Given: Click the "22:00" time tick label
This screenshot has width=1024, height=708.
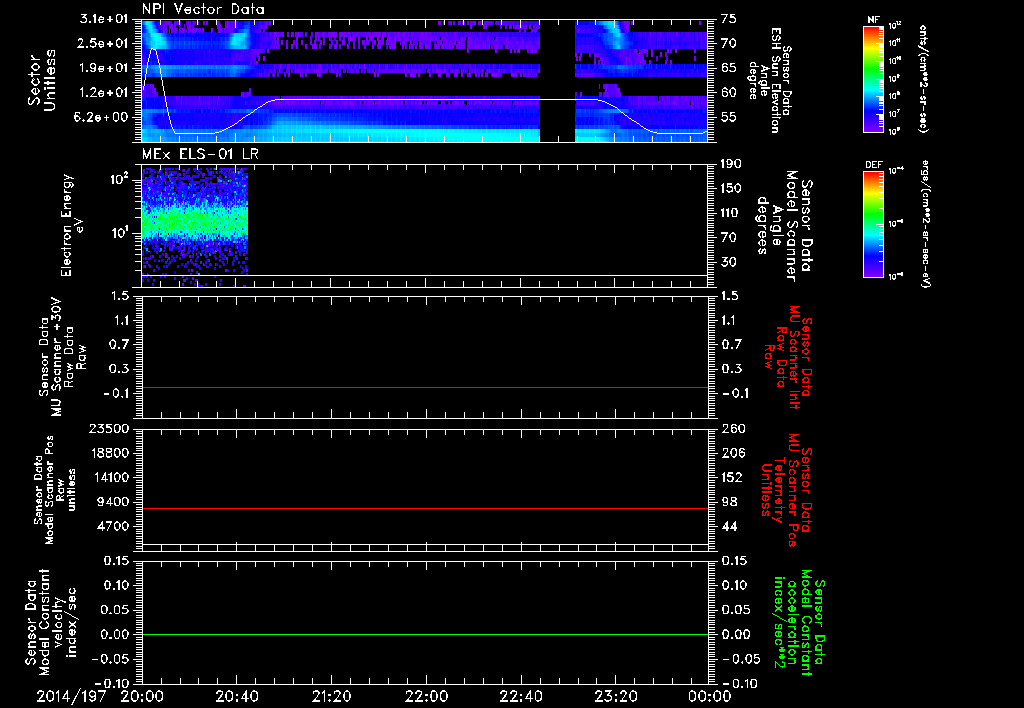Looking at the screenshot, I should coord(426,696).
